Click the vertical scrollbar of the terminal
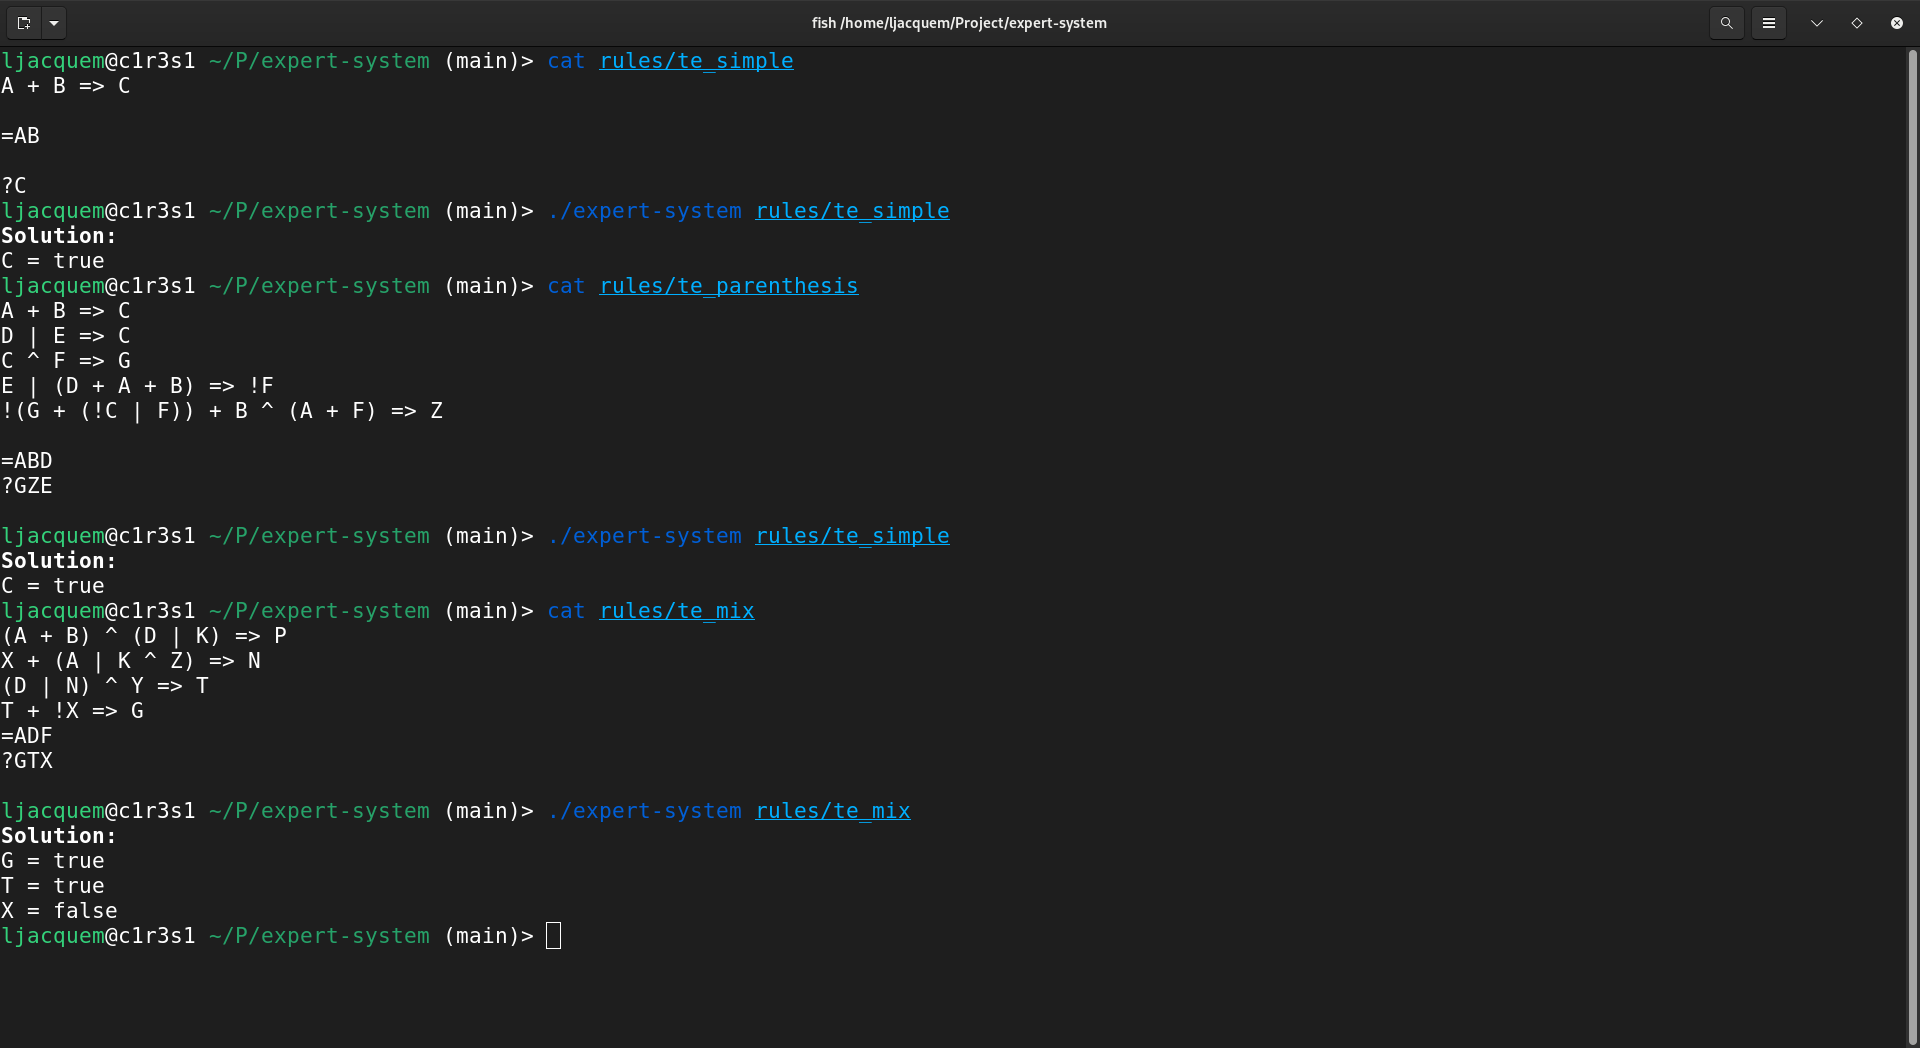 [1912, 546]
